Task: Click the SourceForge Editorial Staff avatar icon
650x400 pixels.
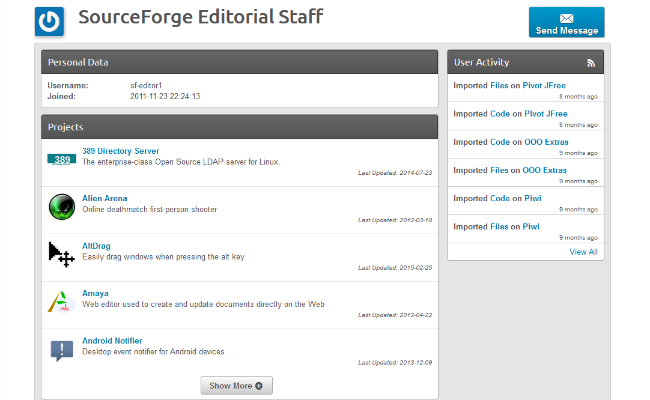Action: (x=49, y=22)
